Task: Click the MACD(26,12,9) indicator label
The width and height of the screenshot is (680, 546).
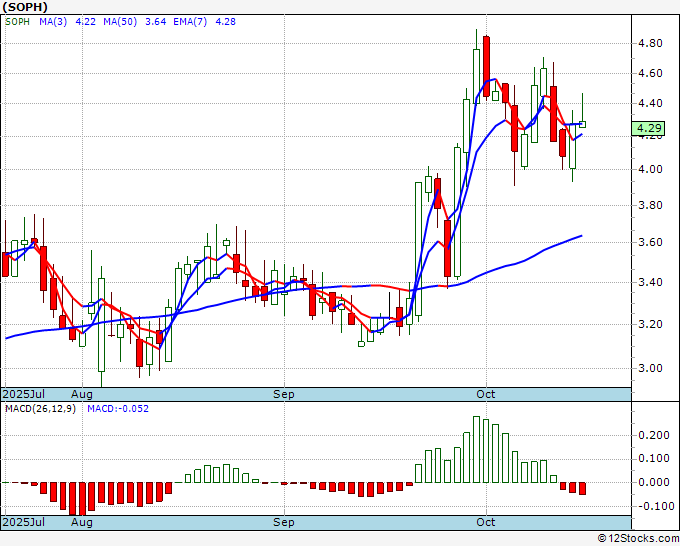Action: [40, 409]
